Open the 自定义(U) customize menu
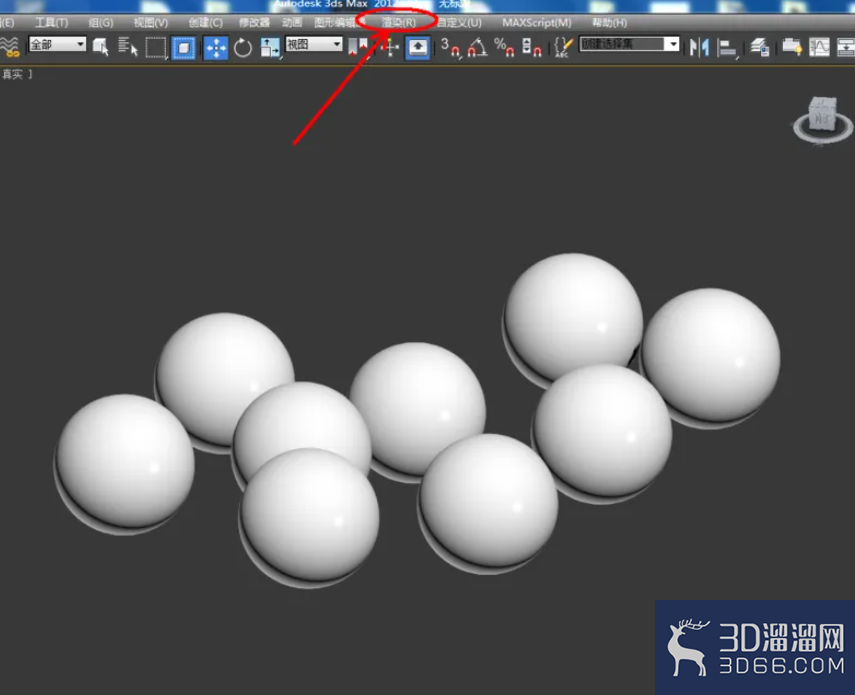 (459, 22)
